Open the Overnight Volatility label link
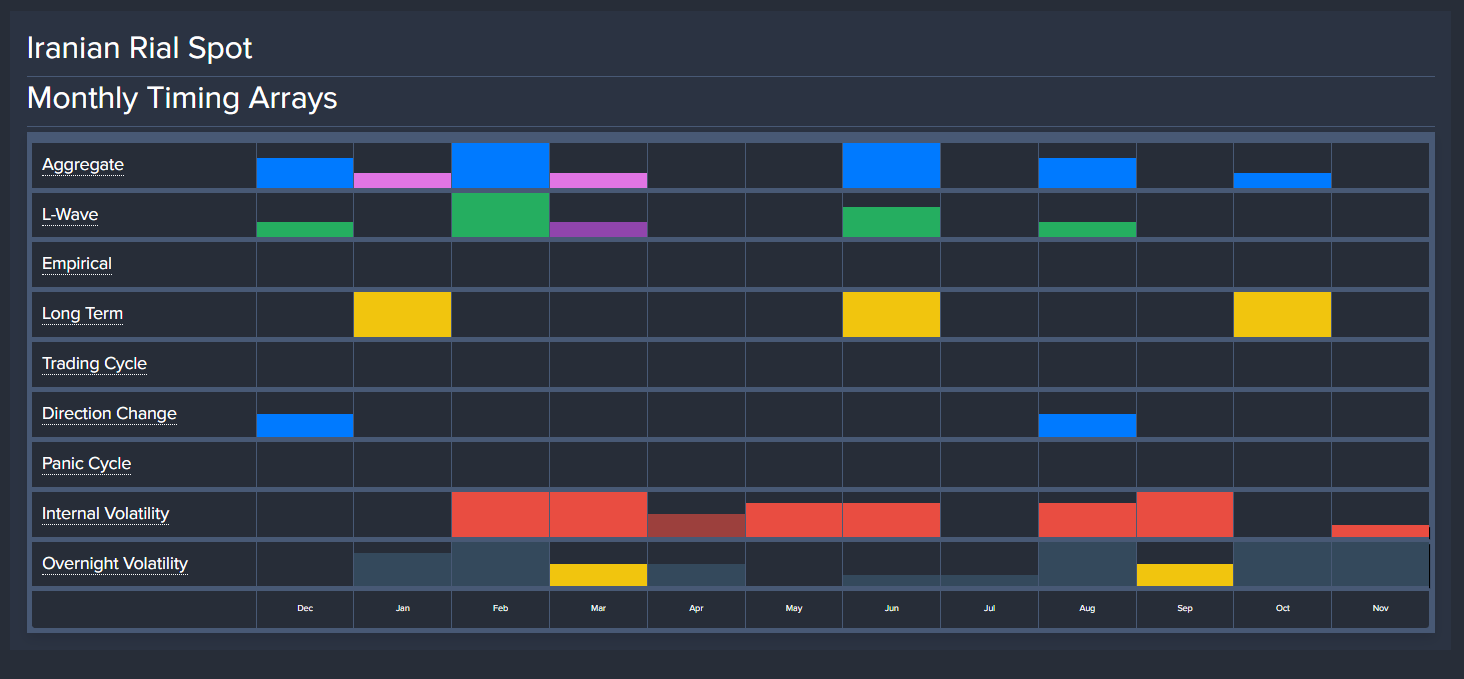 115,564
